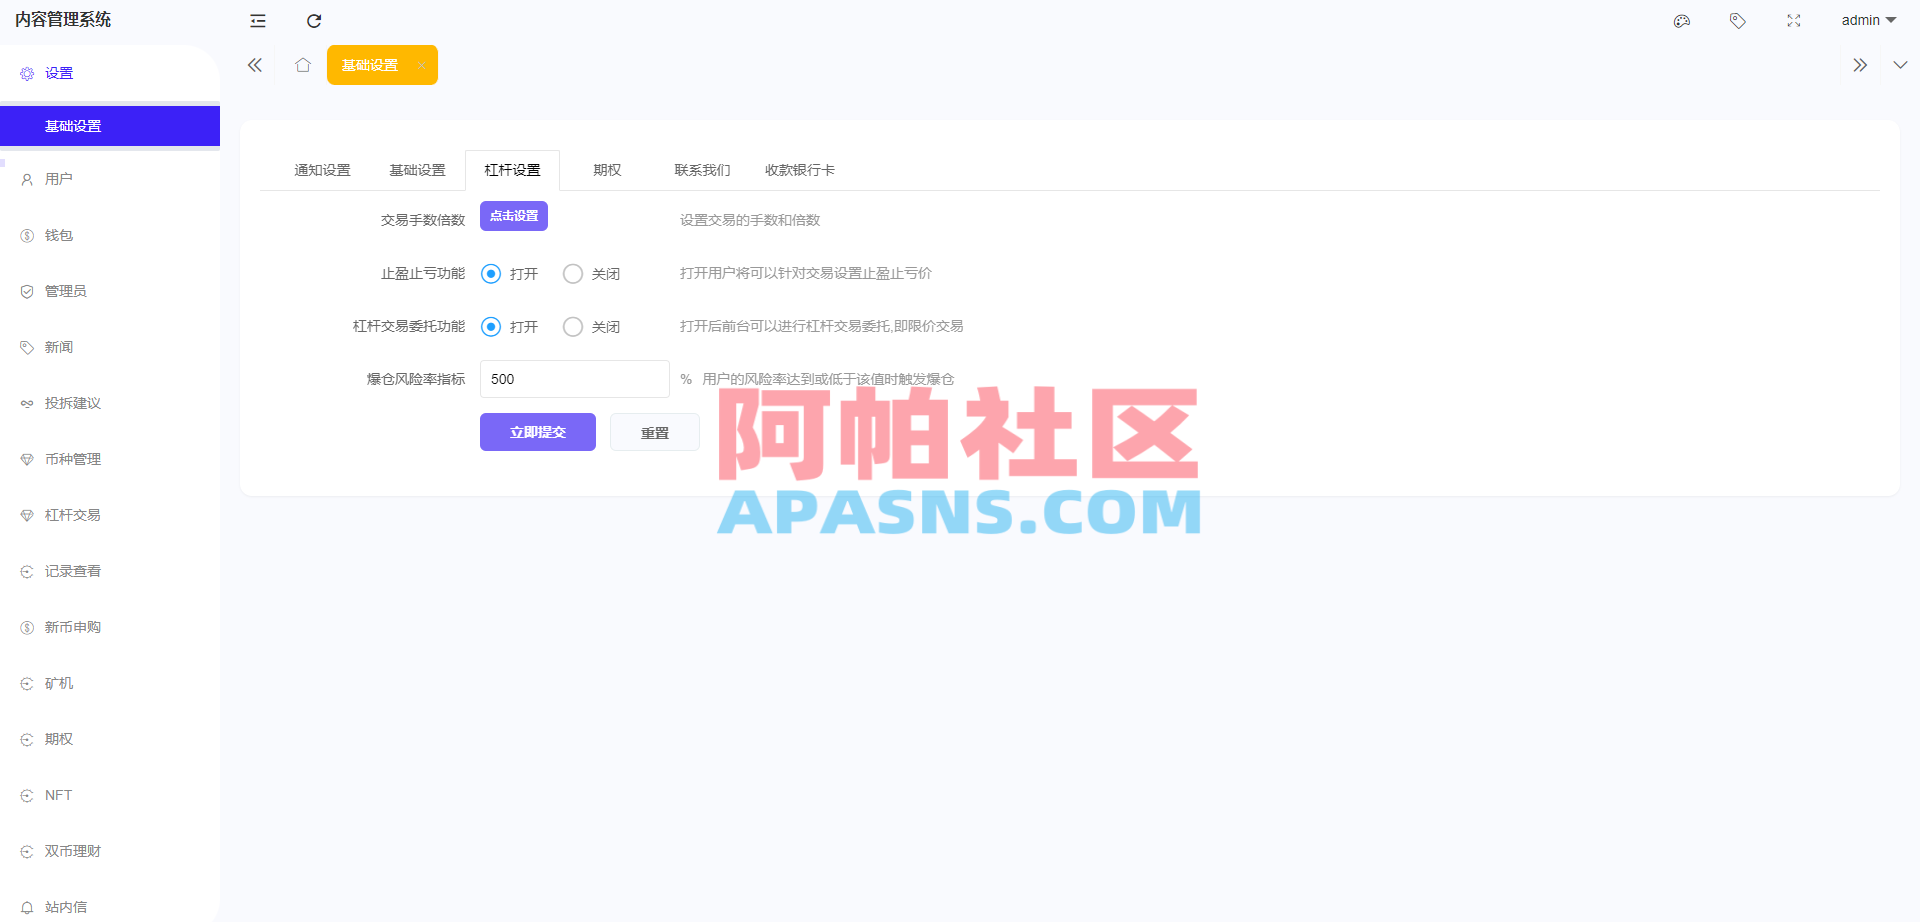Open 管理员 management from sidebar
The image size is (1920, 922).
click(65, 291)
